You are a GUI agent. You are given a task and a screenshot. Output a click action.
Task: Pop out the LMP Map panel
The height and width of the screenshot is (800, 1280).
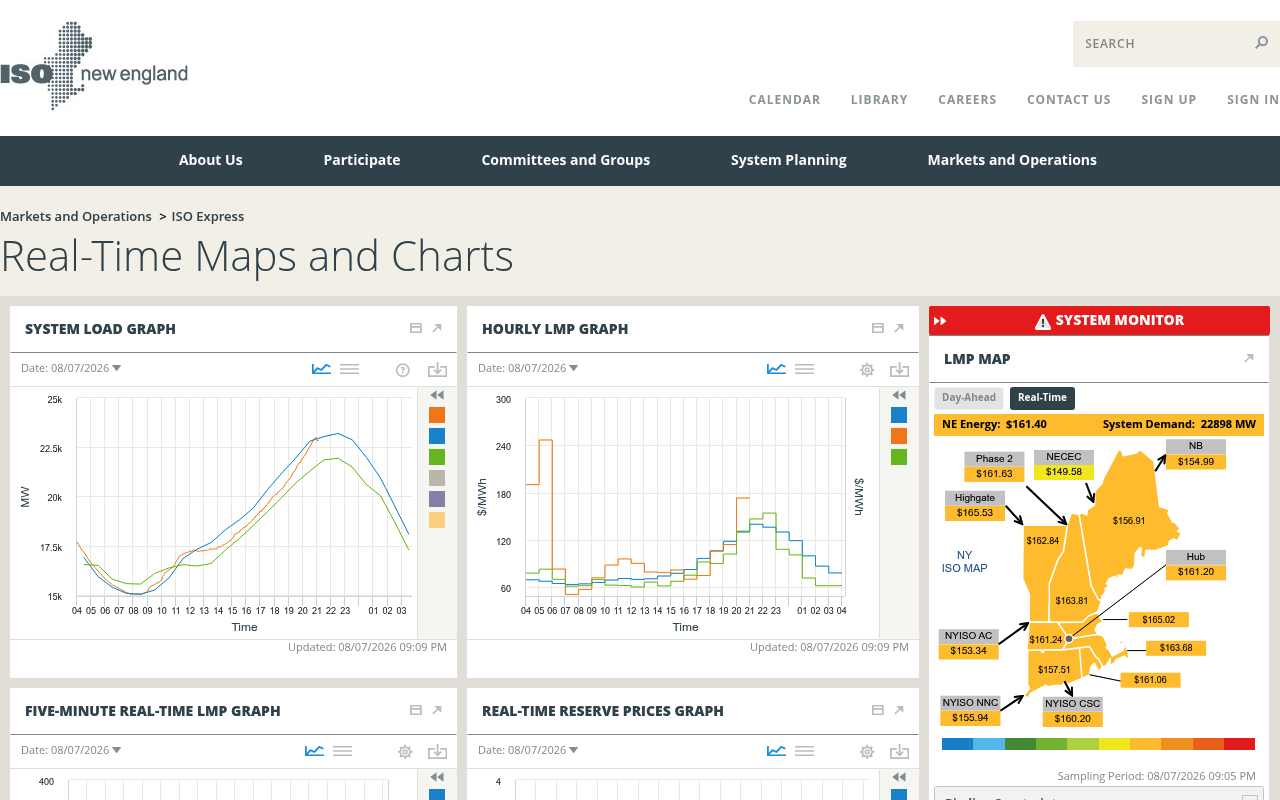point(1249,358)
